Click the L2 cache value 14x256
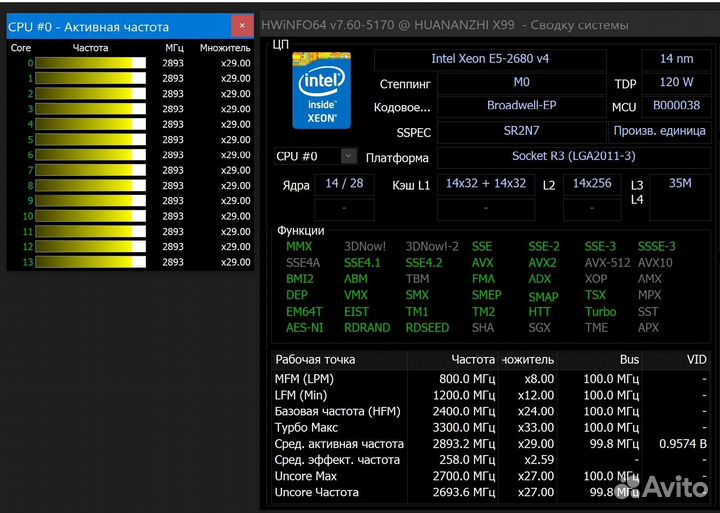720x513 pixels. click(x=592, y=184)
